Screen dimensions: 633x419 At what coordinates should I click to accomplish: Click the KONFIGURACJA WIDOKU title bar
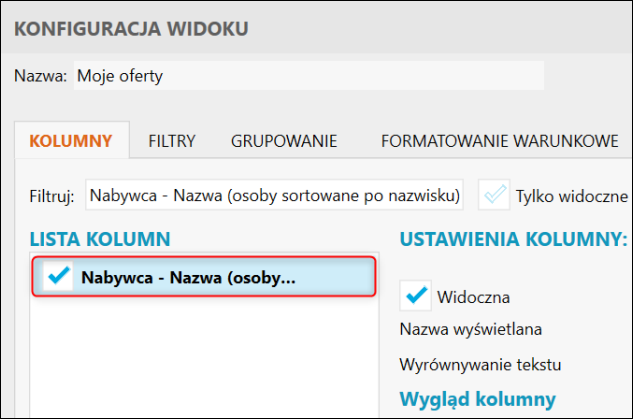click(x=316, y=28)
